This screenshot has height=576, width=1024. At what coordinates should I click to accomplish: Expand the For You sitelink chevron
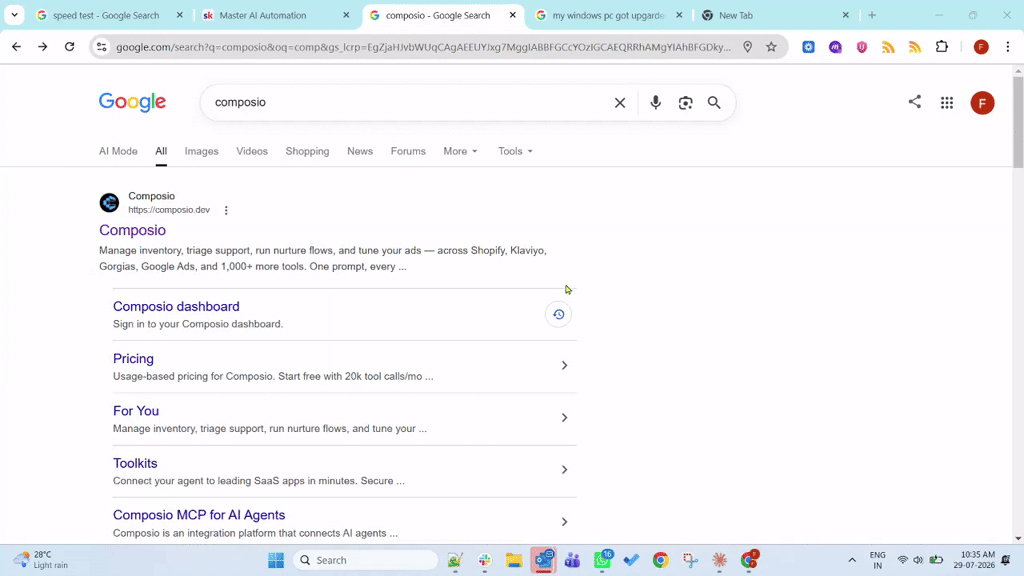(564, 418)
